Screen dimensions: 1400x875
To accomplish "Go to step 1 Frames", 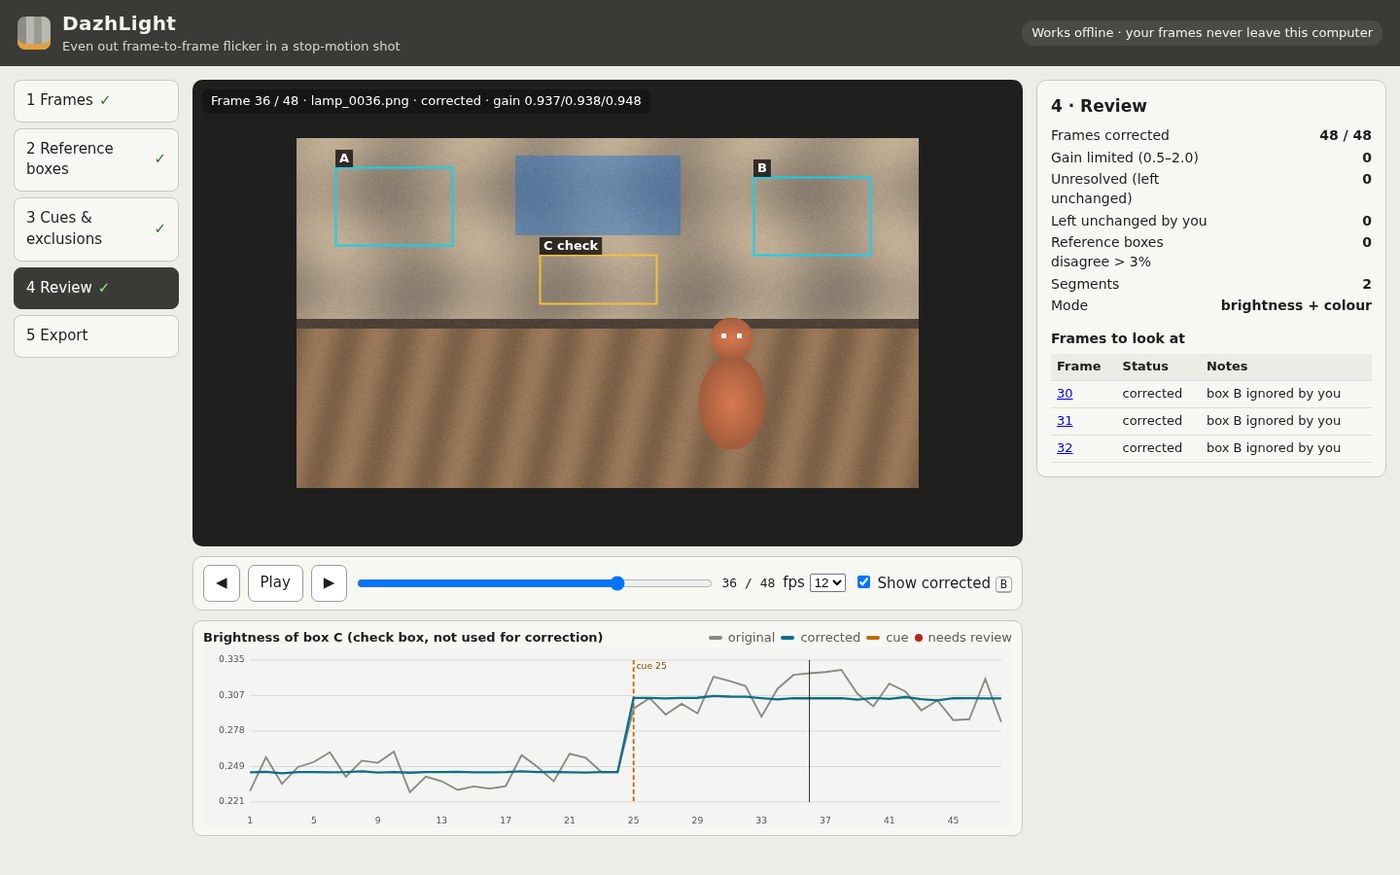I will coord(96,101).
